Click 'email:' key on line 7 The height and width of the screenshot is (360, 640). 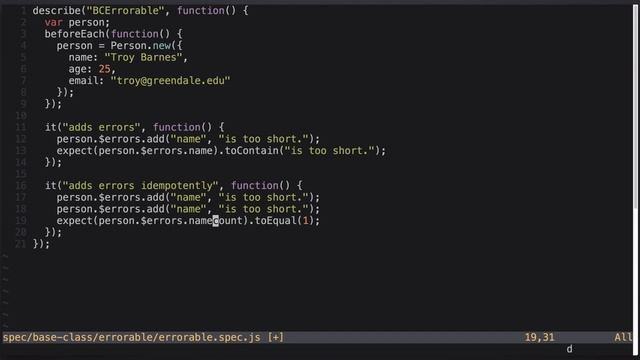coord(86,81)
